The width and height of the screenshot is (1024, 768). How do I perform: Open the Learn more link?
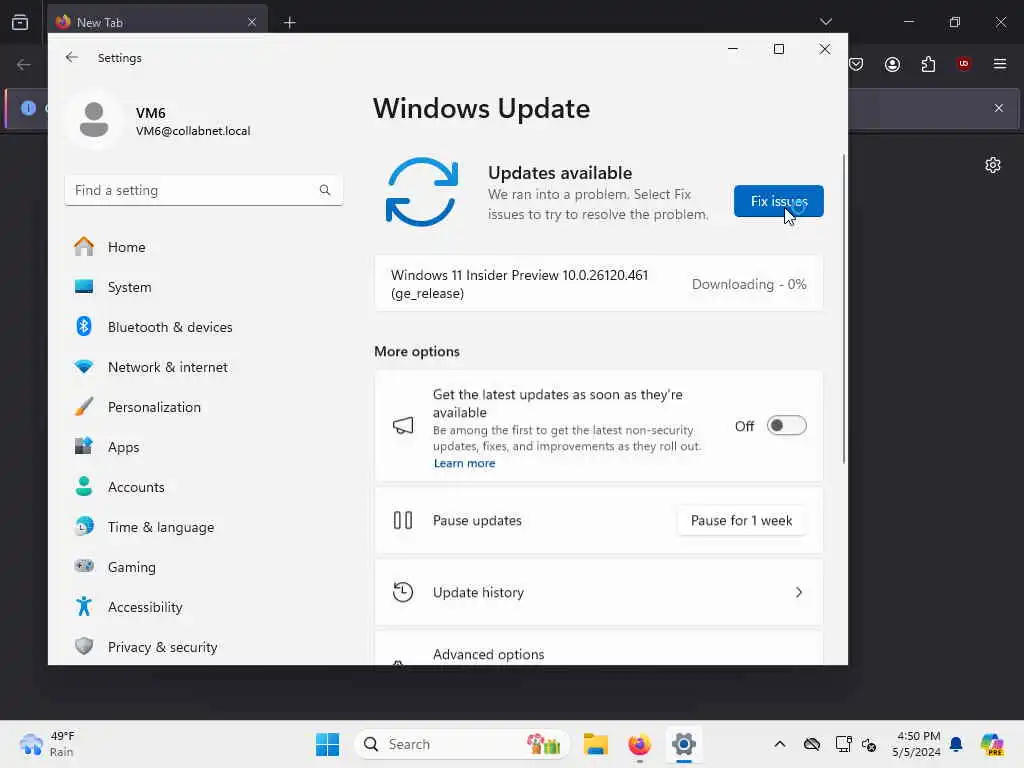coord(464,463)
